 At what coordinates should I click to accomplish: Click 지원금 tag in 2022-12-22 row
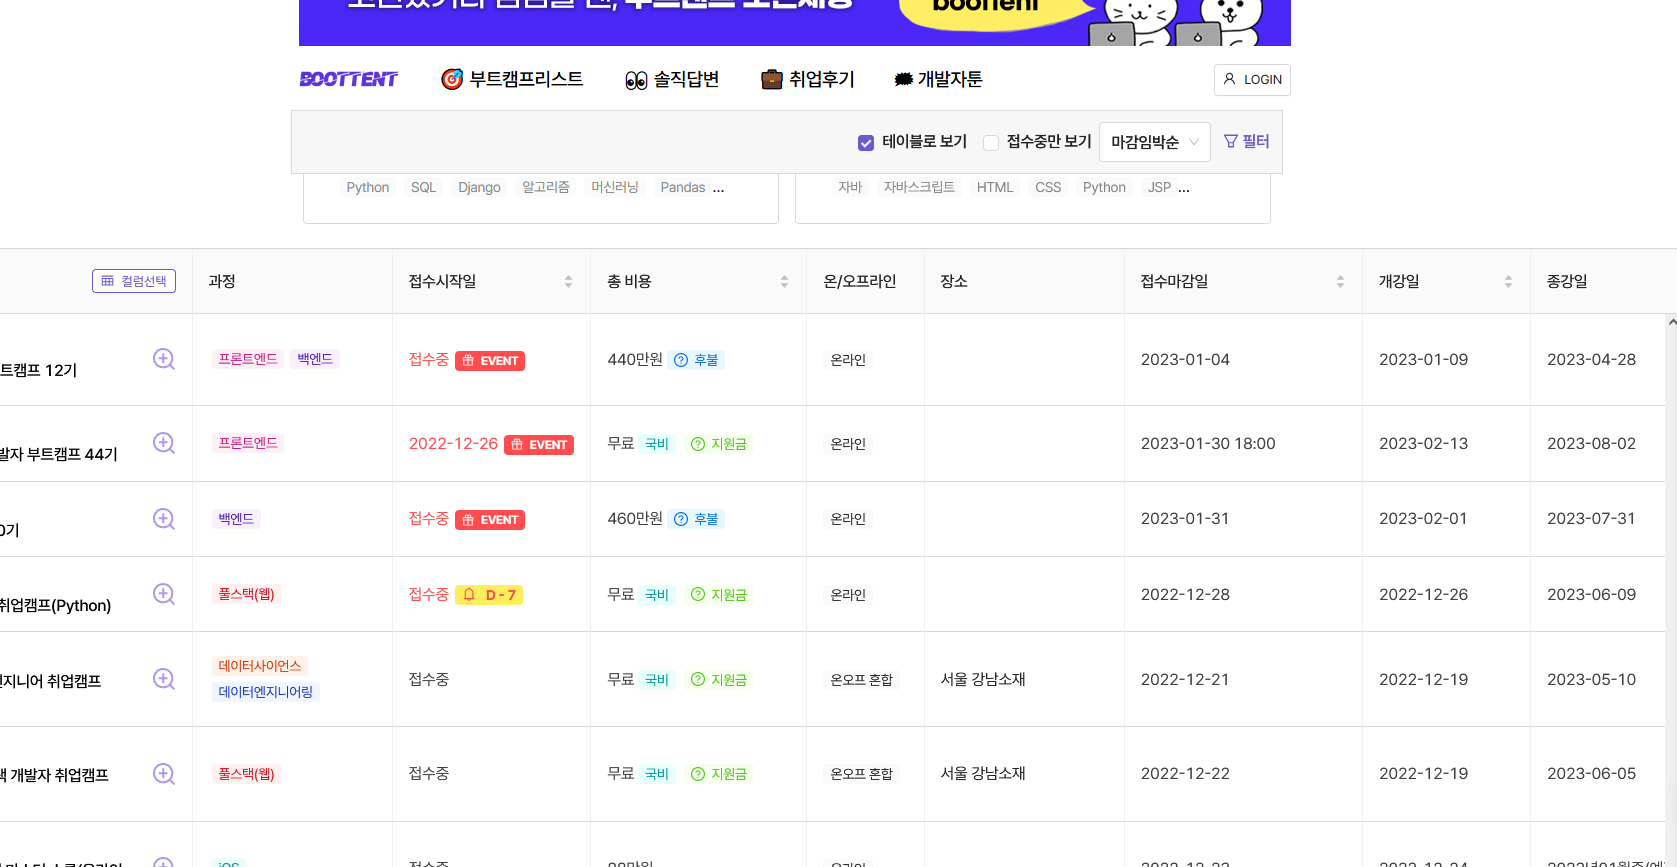point(719,774)
